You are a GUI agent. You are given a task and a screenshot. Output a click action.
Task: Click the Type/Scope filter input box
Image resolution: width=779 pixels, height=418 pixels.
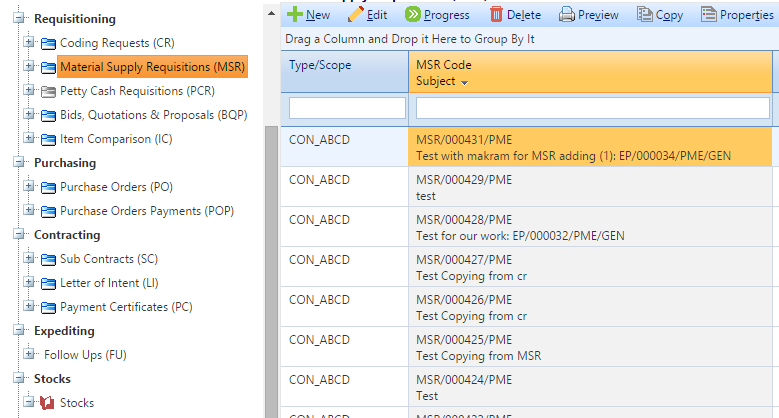click(347, 108)
